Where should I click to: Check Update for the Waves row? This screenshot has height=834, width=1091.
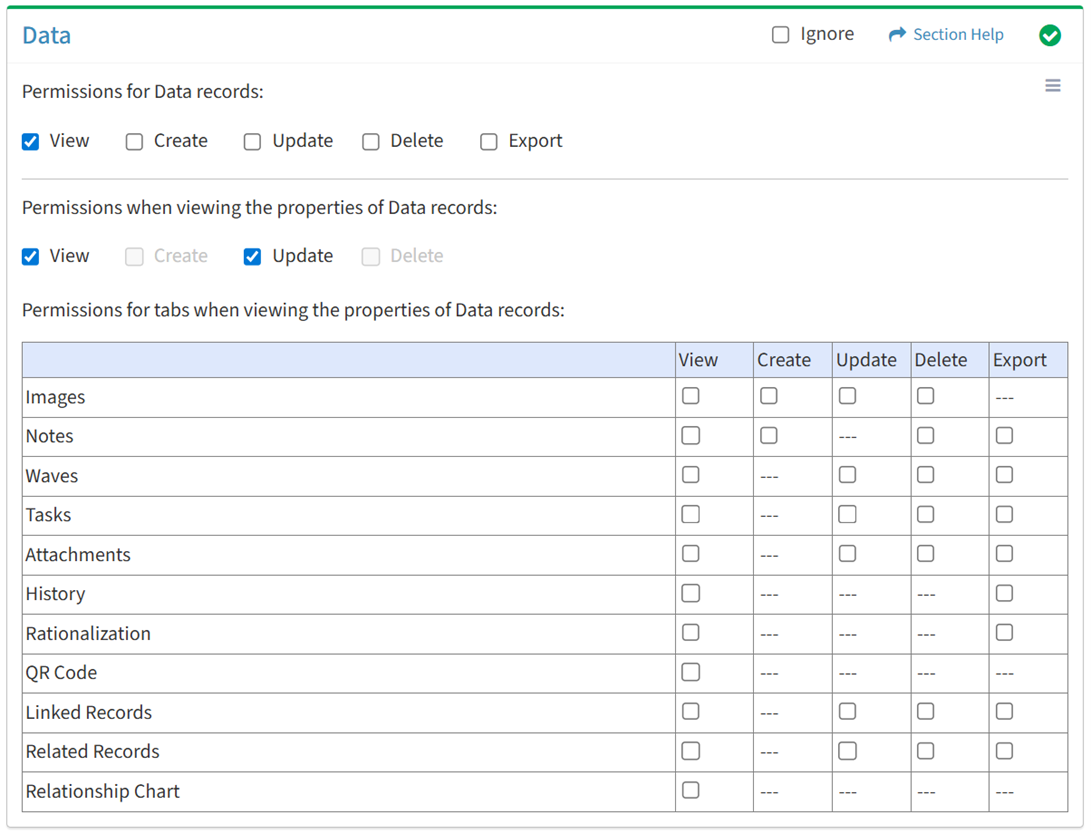point(847,475)
